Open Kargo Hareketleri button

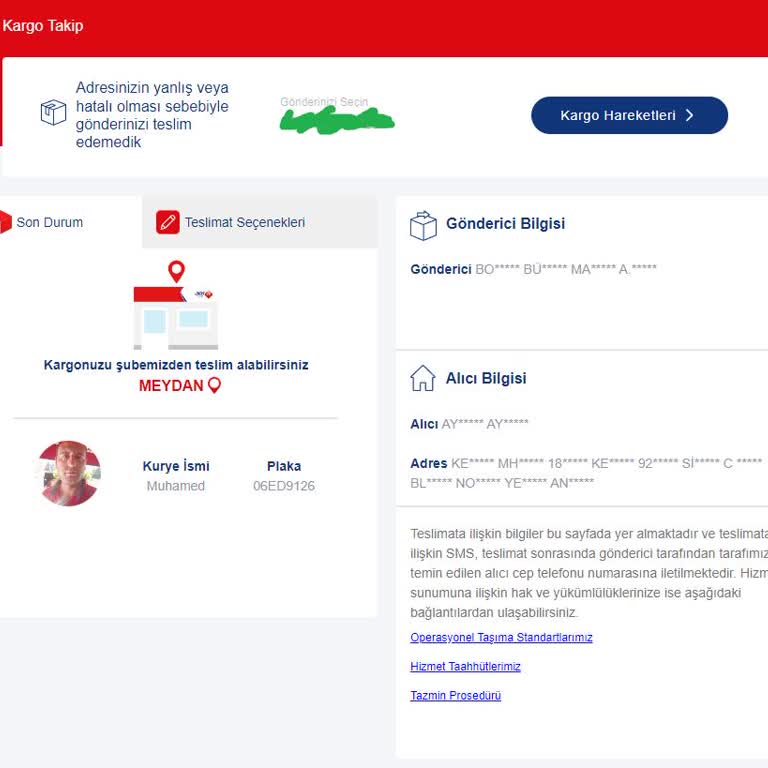pyautogui.click(x=629, y=115)
